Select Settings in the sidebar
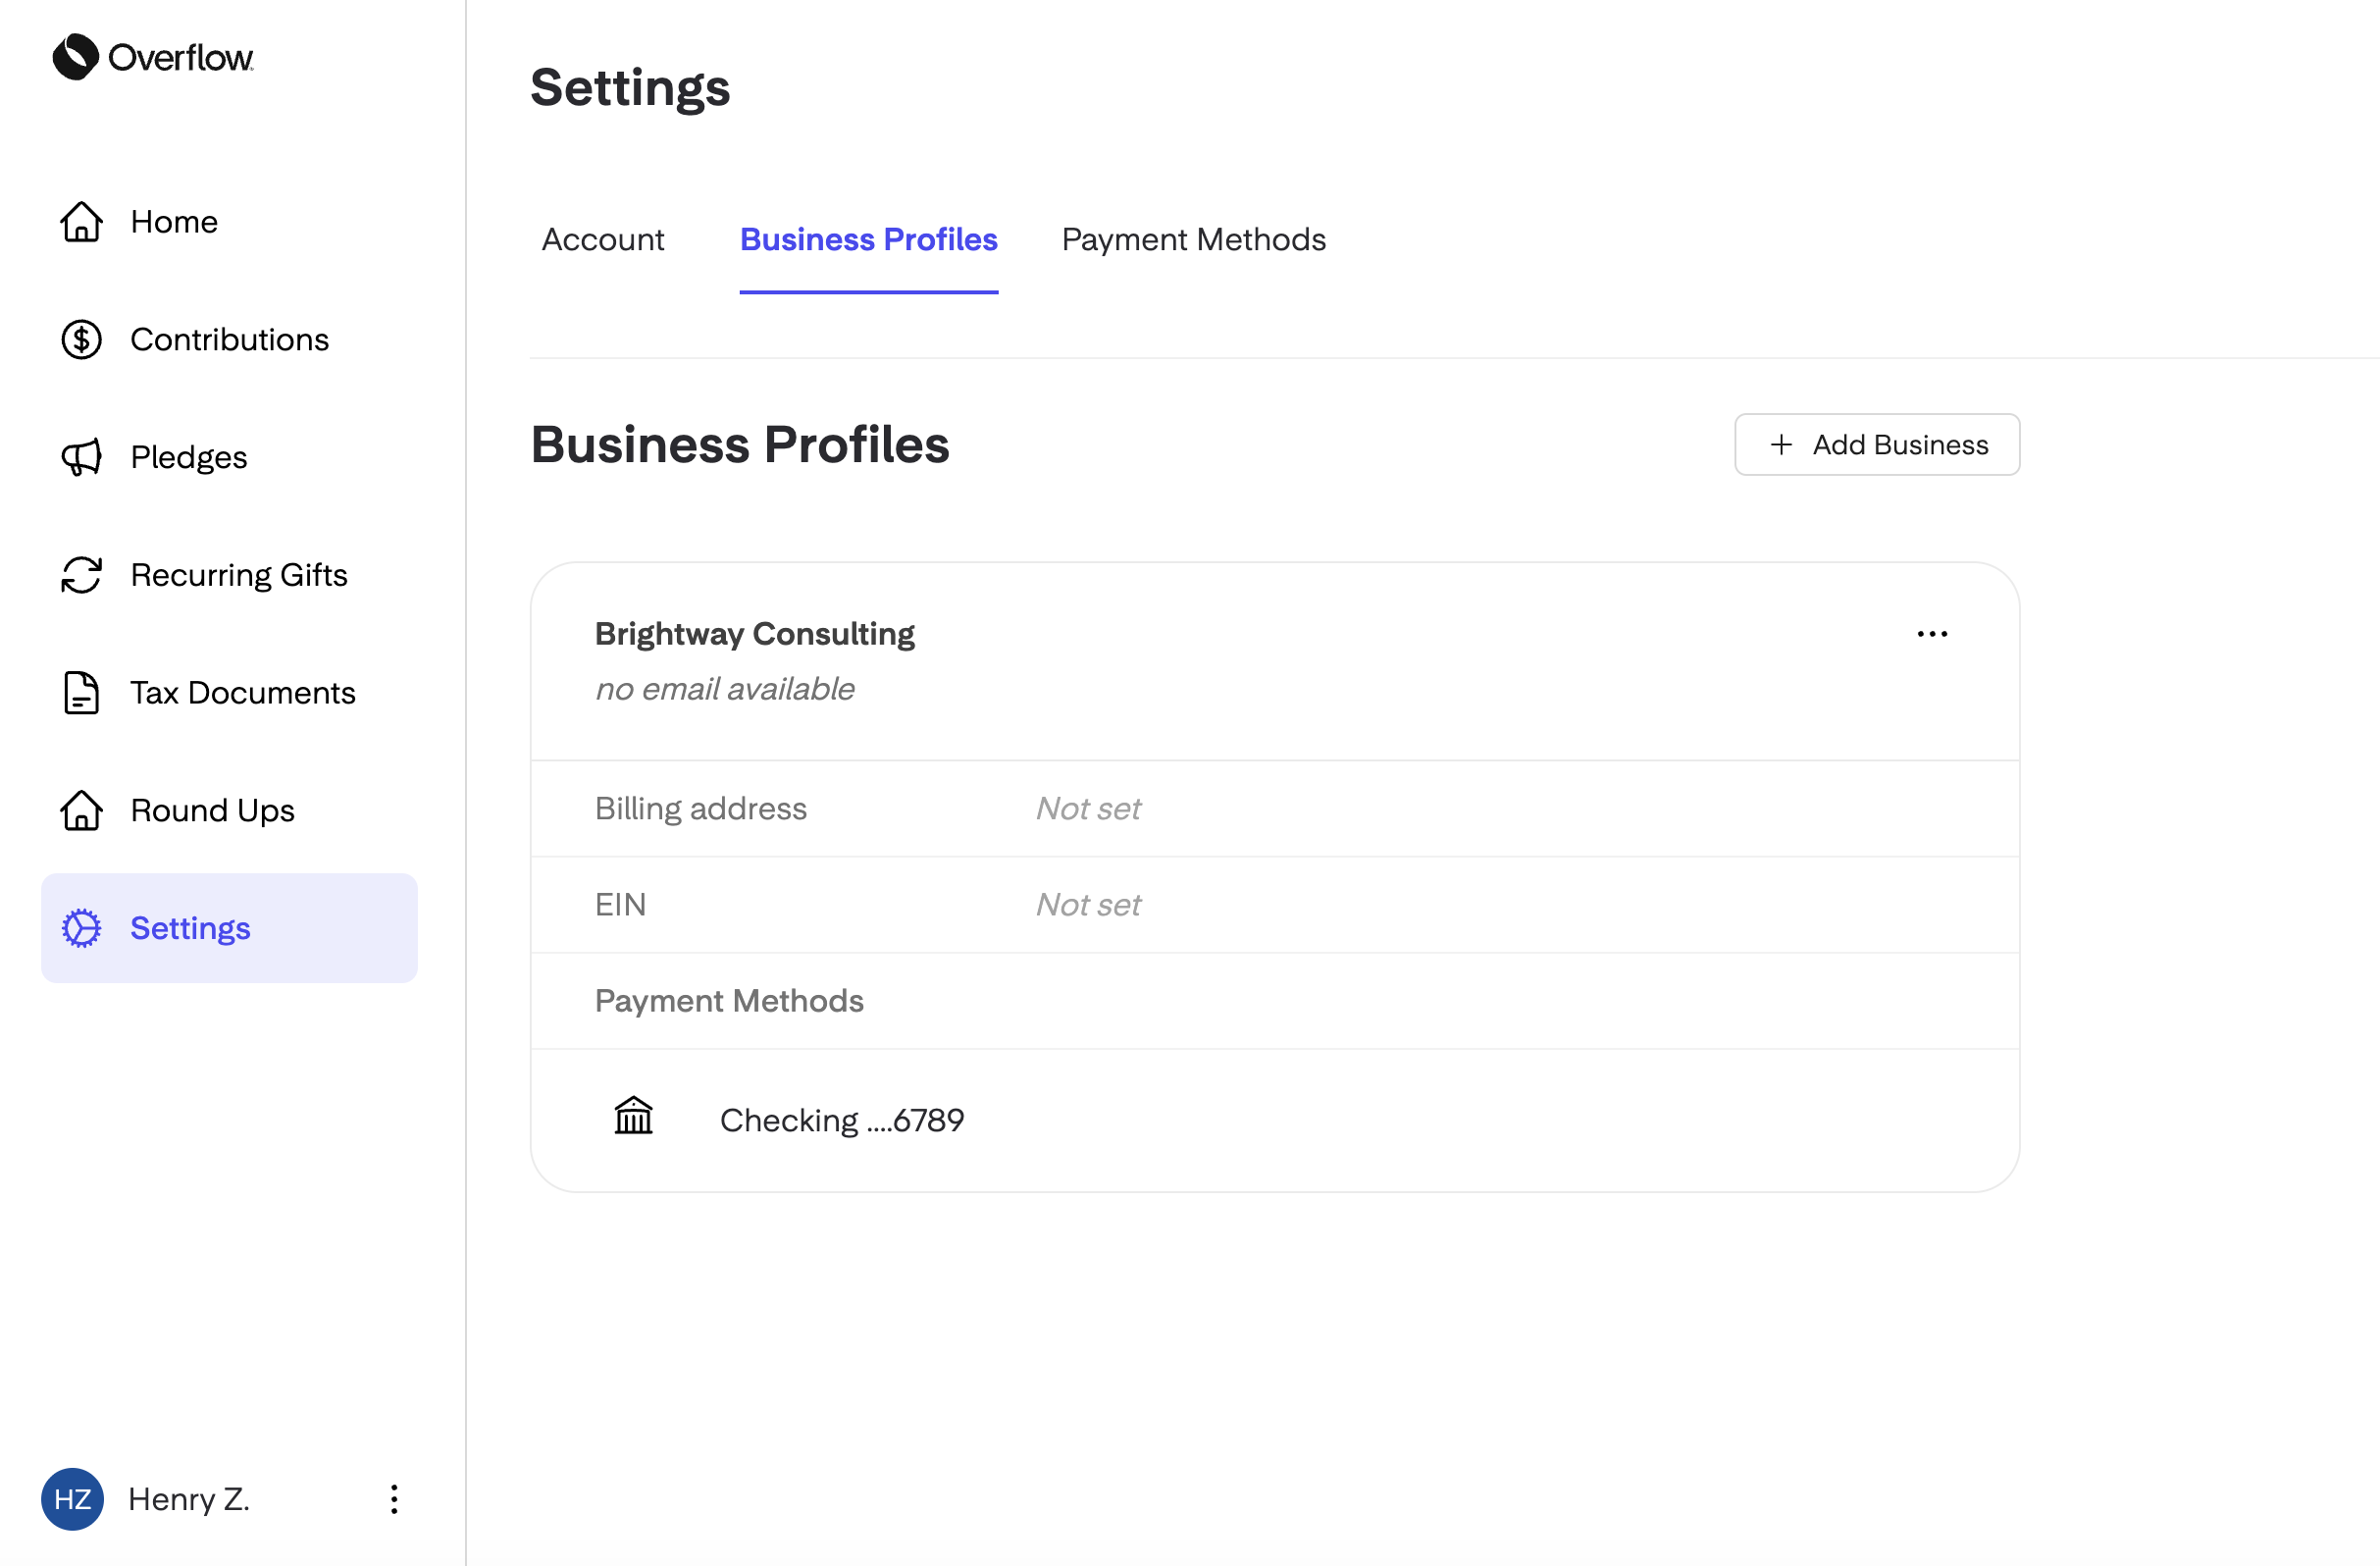This screenshot has height=1566, width=2380. coord(229,928)
